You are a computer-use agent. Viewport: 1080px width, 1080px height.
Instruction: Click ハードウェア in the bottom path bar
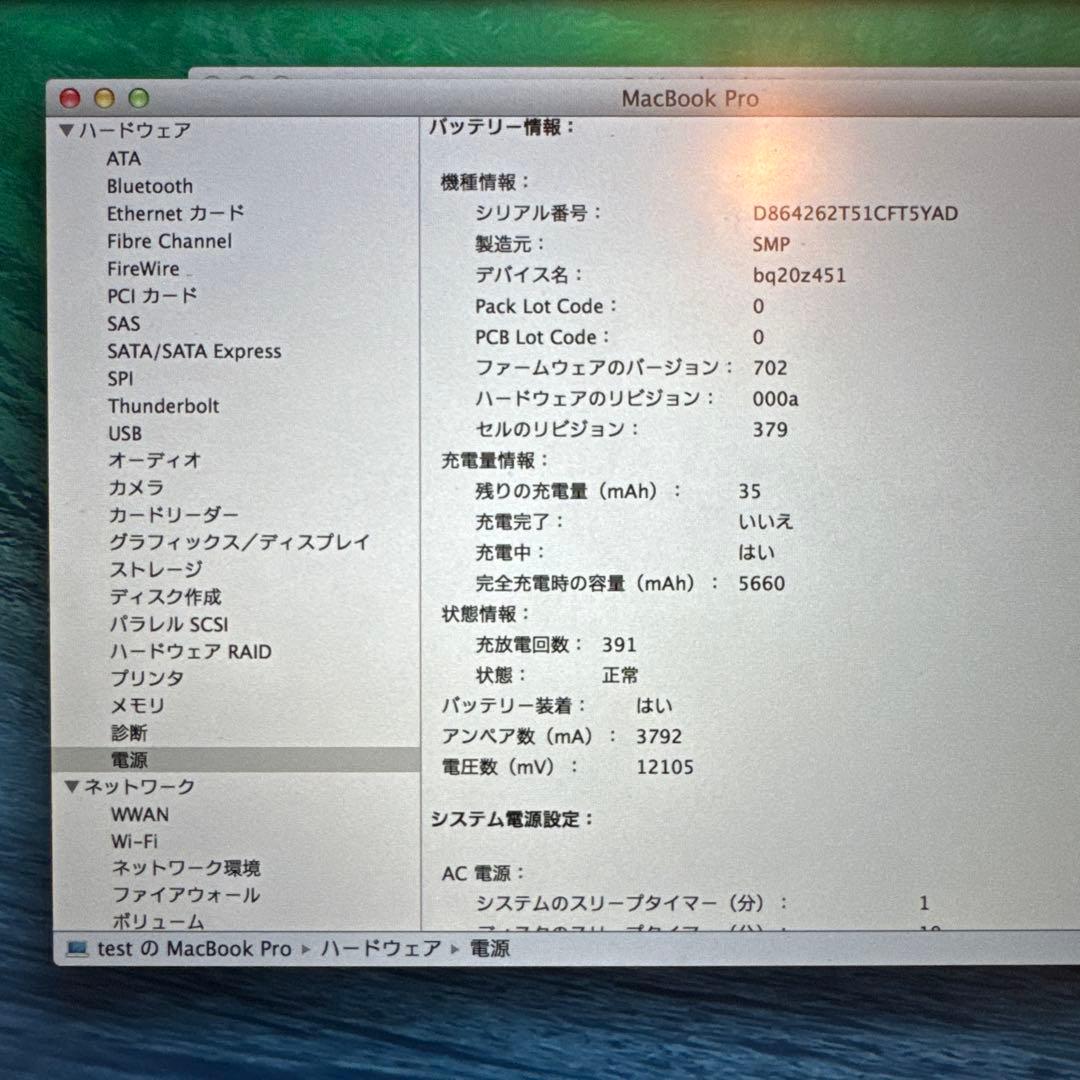point(381,948)
